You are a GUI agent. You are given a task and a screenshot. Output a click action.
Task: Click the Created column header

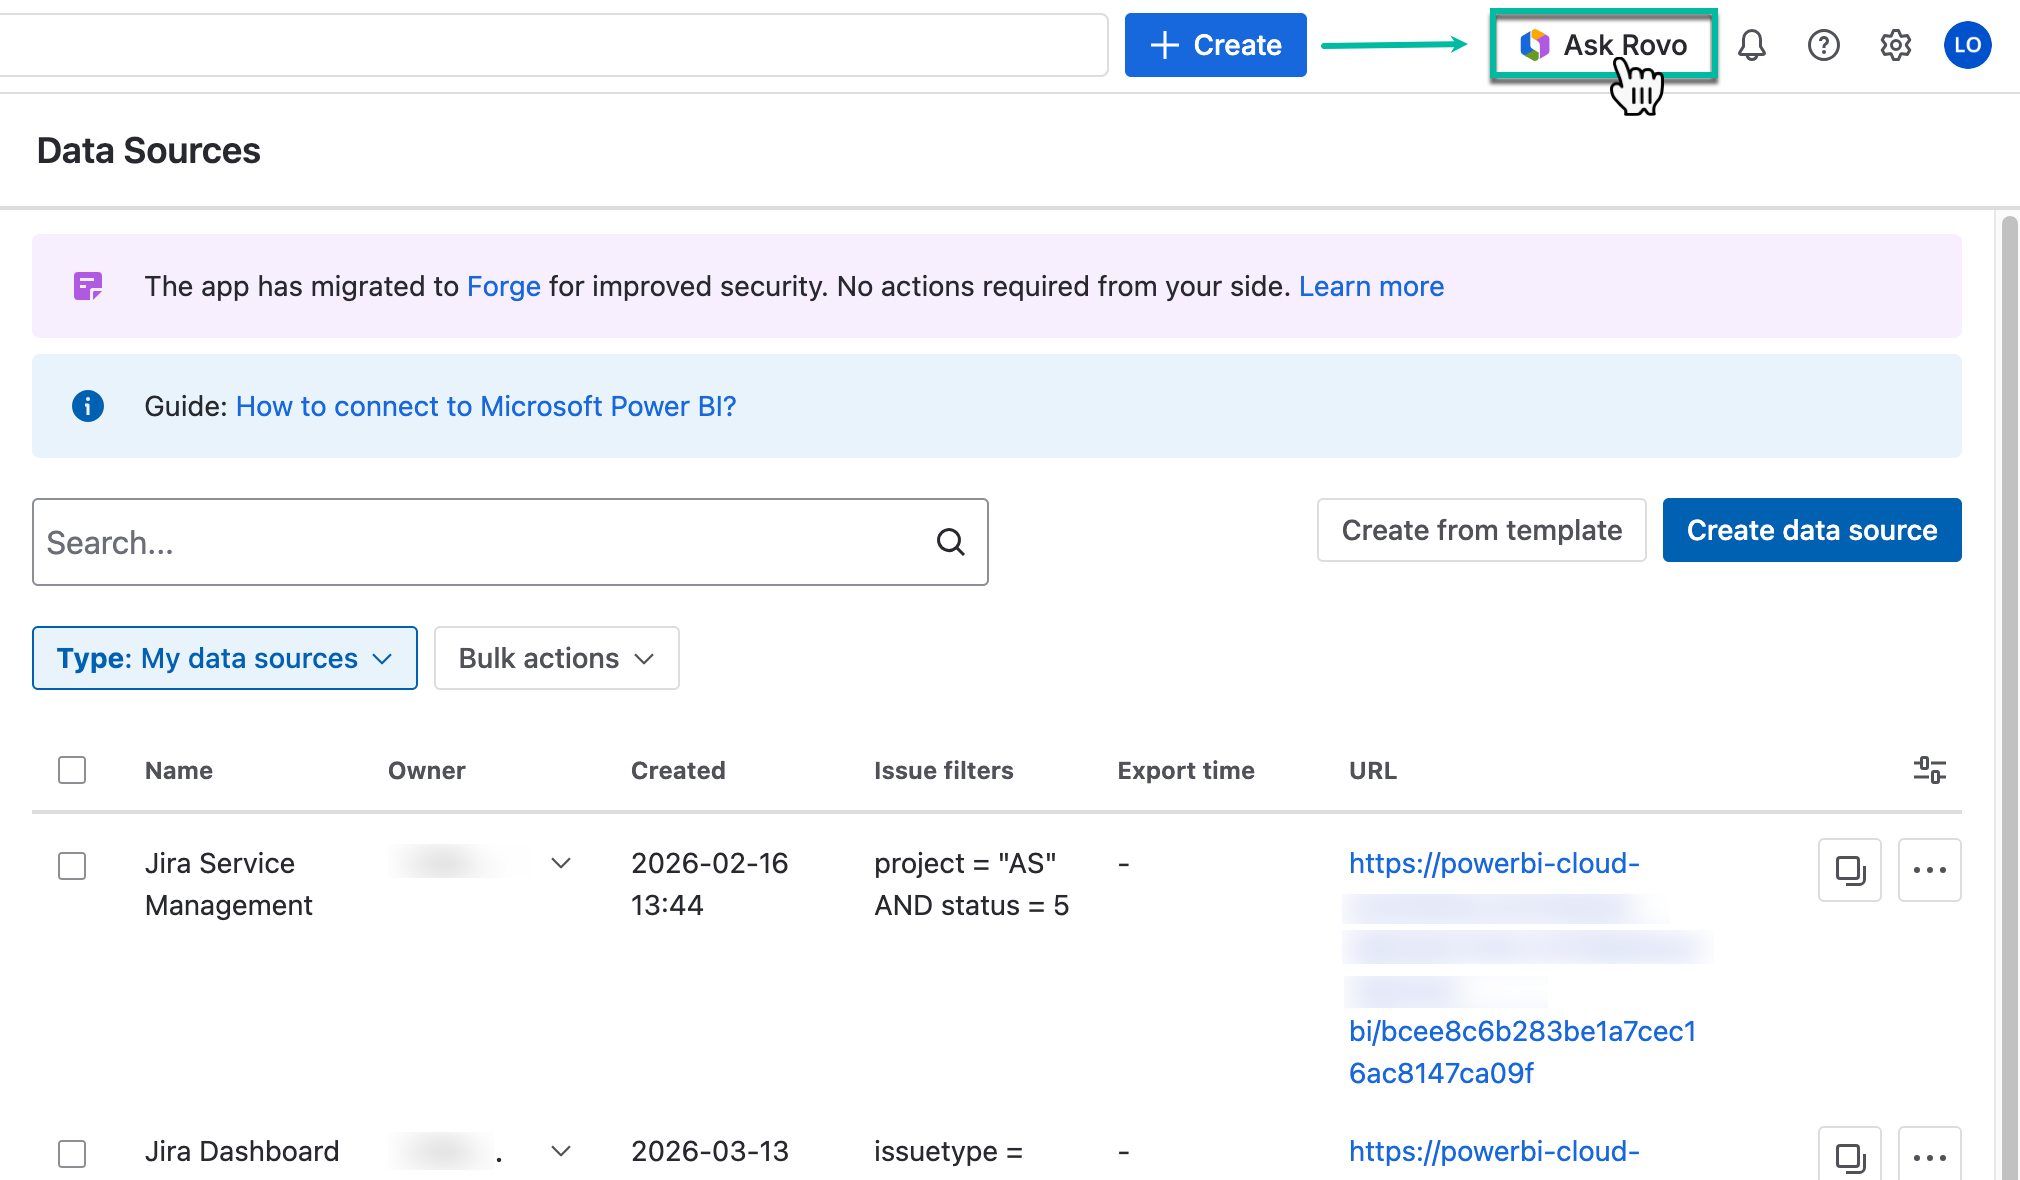(x=678, y=770)
